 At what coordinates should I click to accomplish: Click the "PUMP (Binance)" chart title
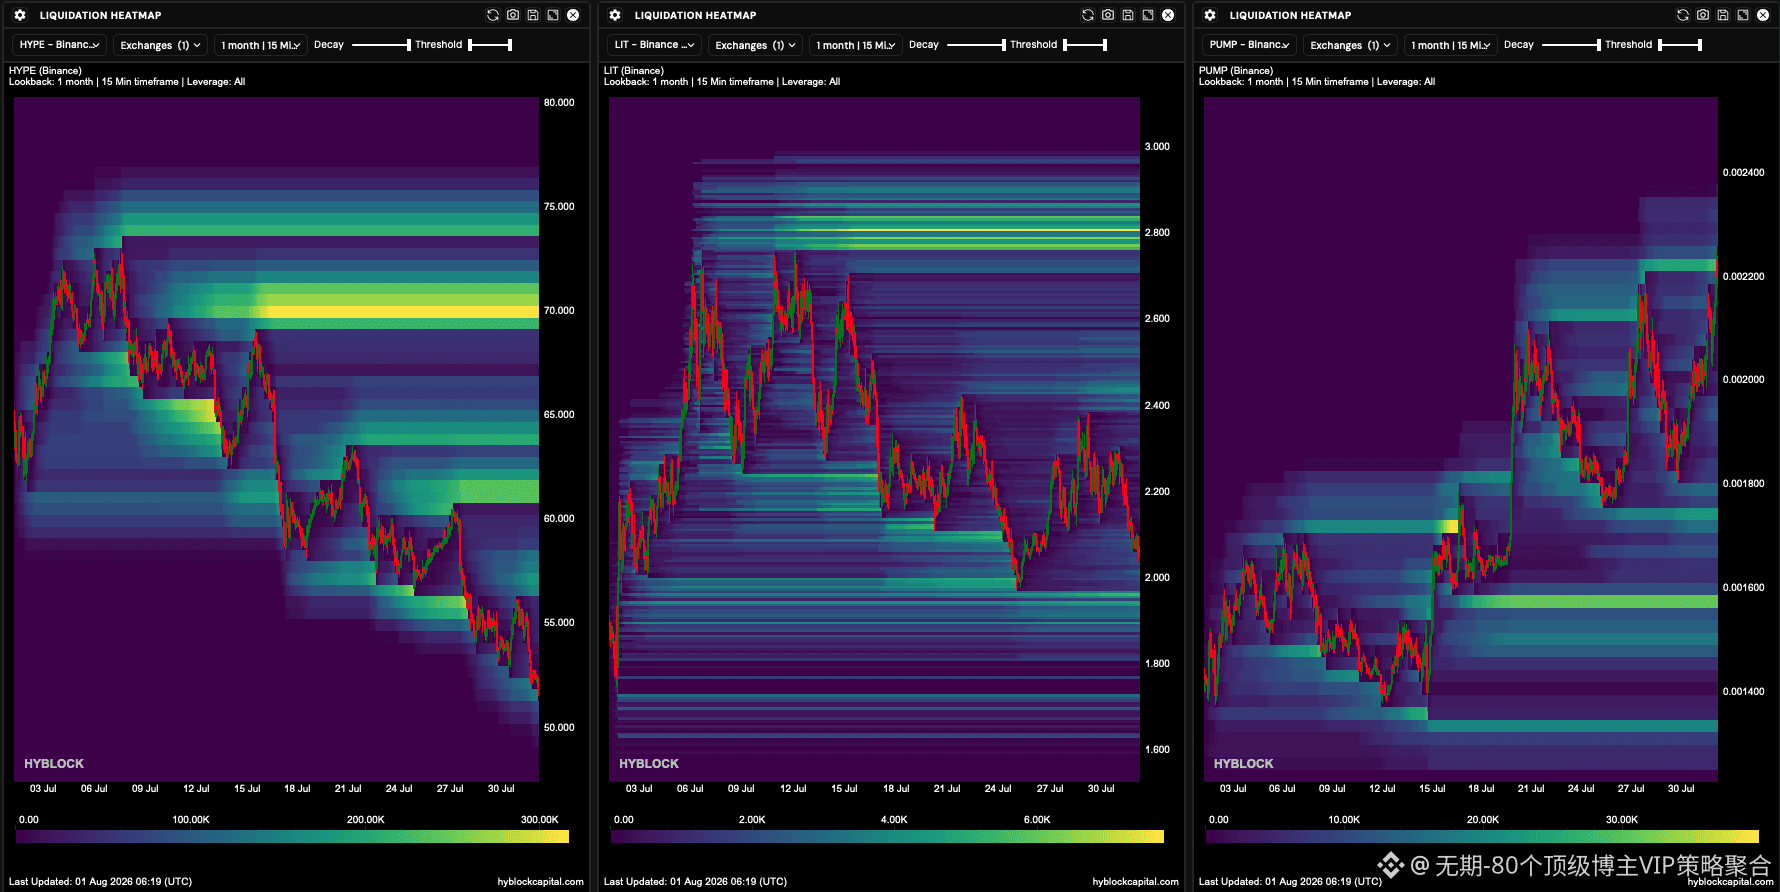click(1236, 71)
